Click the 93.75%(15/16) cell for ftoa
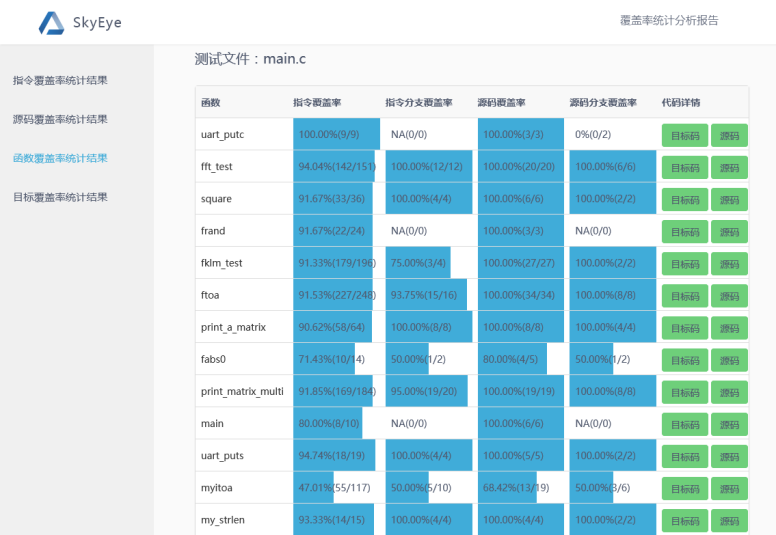The image size is (776, 535). pos(429,294)
